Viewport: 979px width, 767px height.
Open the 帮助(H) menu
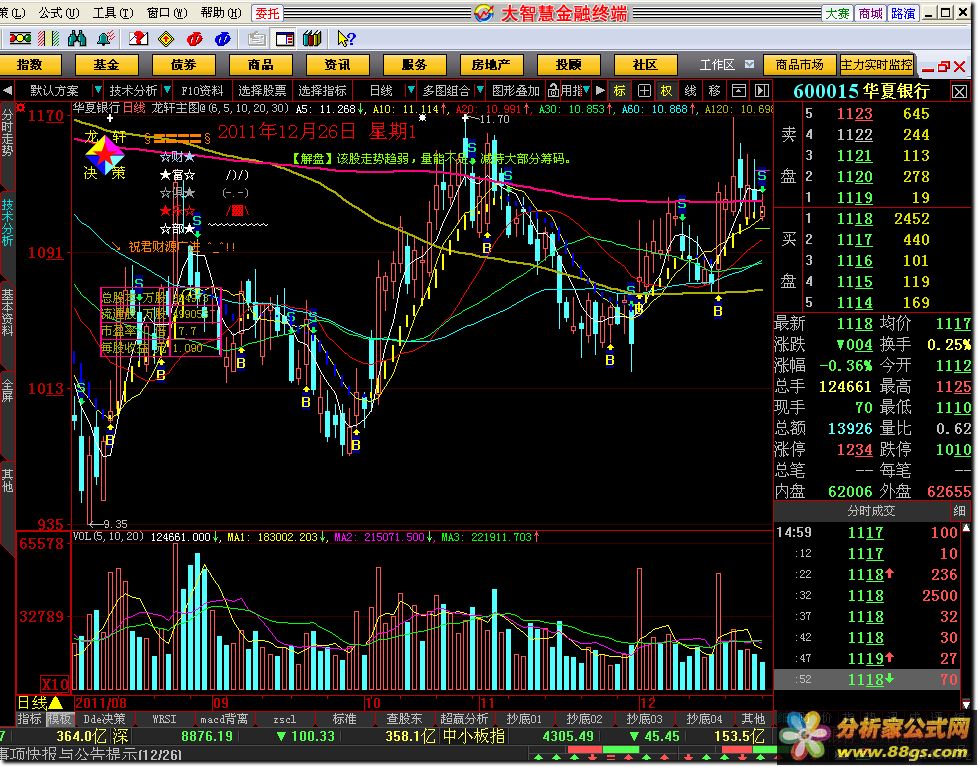(221, 12)
